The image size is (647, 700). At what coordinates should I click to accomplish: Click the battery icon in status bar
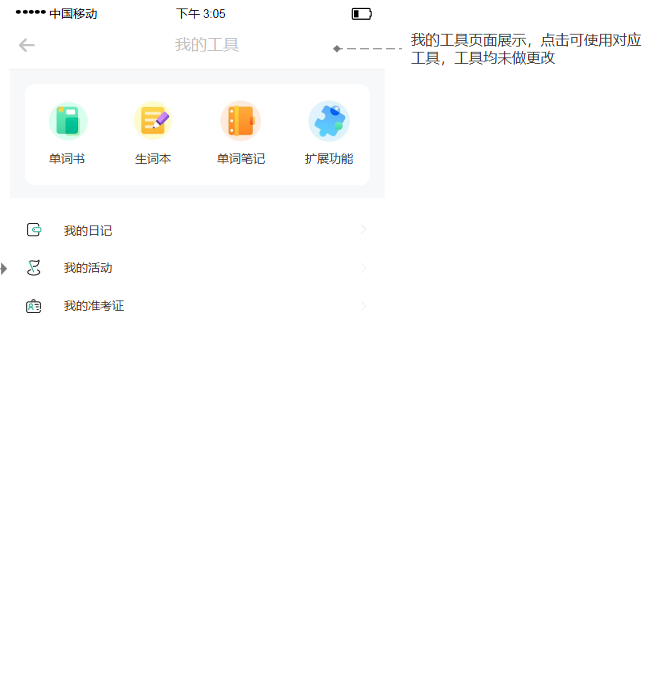click(x=362, y=14)
